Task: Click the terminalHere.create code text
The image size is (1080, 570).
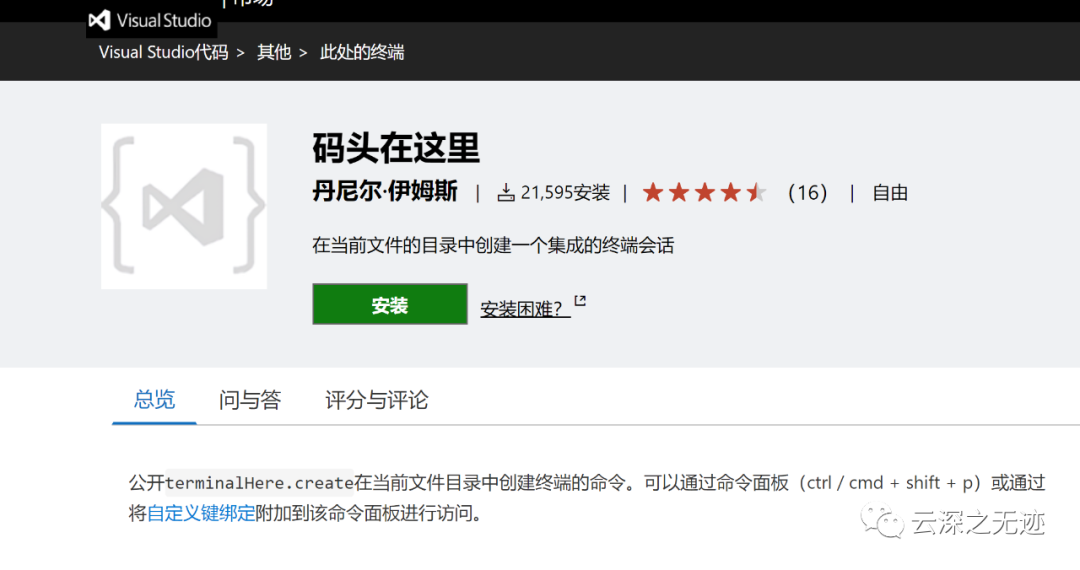Action: pyautogui.click(x=260, y=483)
